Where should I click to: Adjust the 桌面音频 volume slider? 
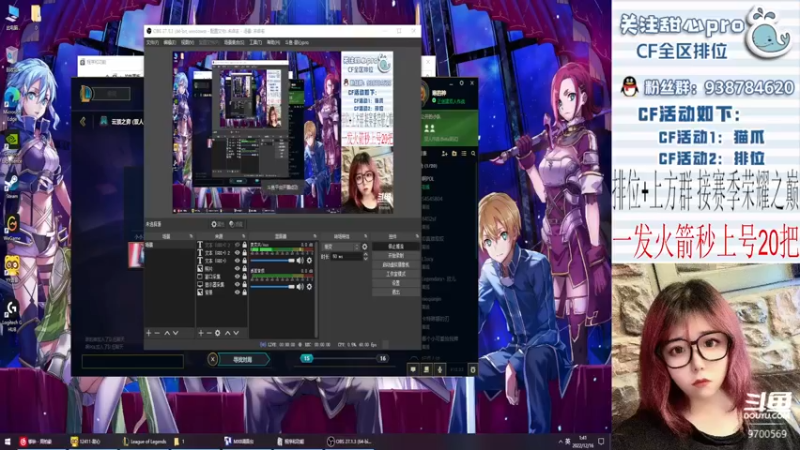pos(272,287)
